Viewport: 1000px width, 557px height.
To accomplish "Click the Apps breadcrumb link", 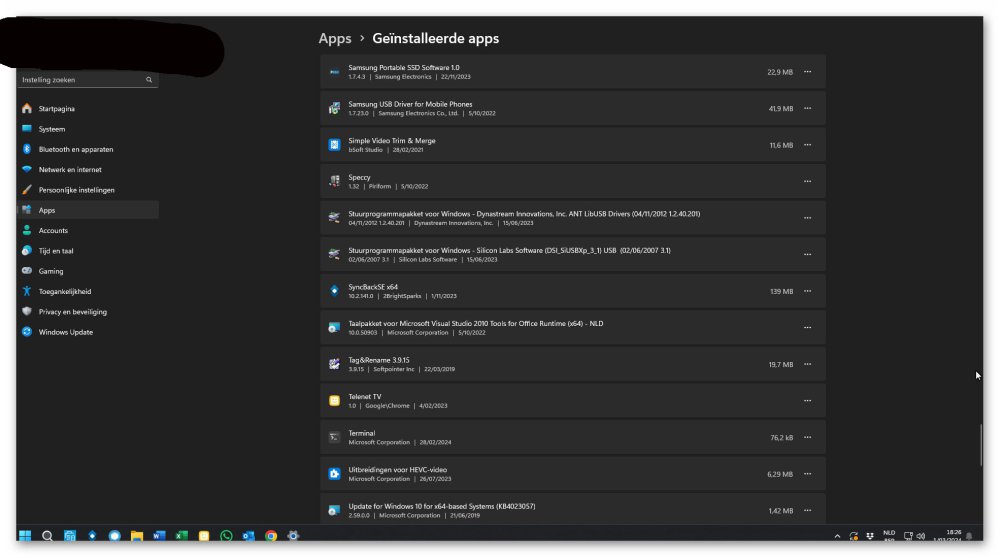I will click(x=335, y=39).
